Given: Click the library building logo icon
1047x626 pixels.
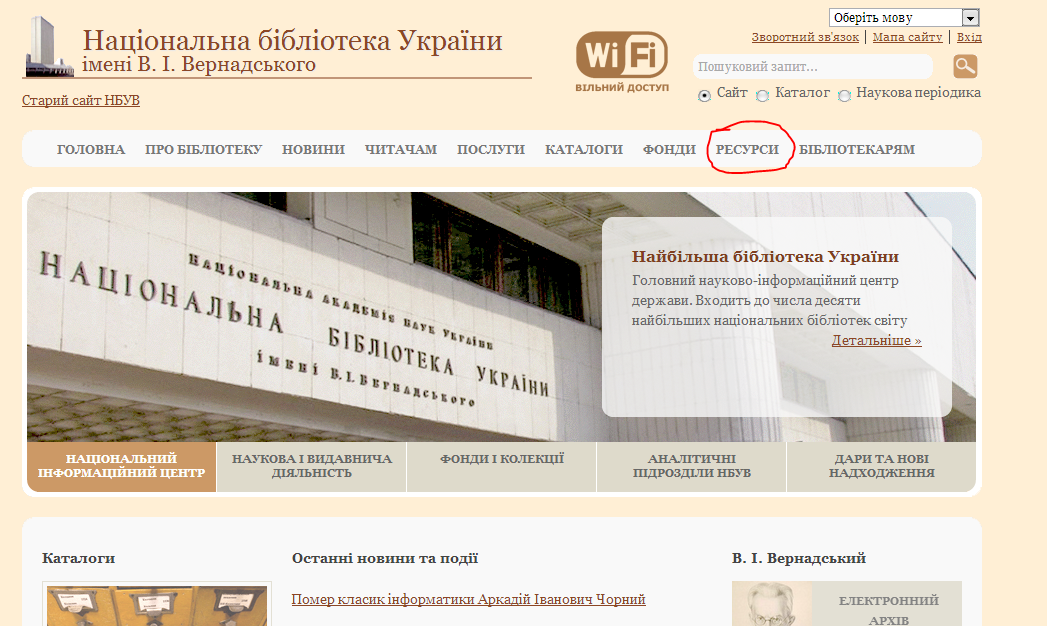Looking at the screenshot, I should point(49,46).
